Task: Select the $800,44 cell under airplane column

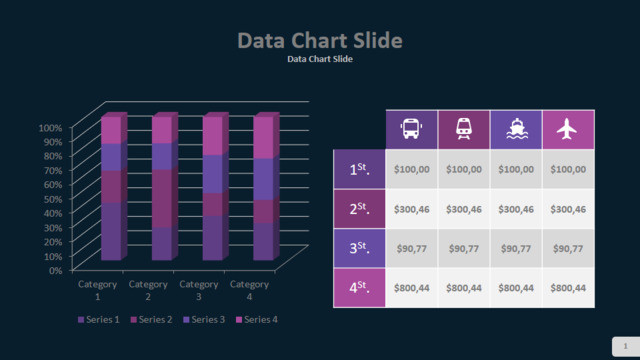Action: click(x=569, y=288)
